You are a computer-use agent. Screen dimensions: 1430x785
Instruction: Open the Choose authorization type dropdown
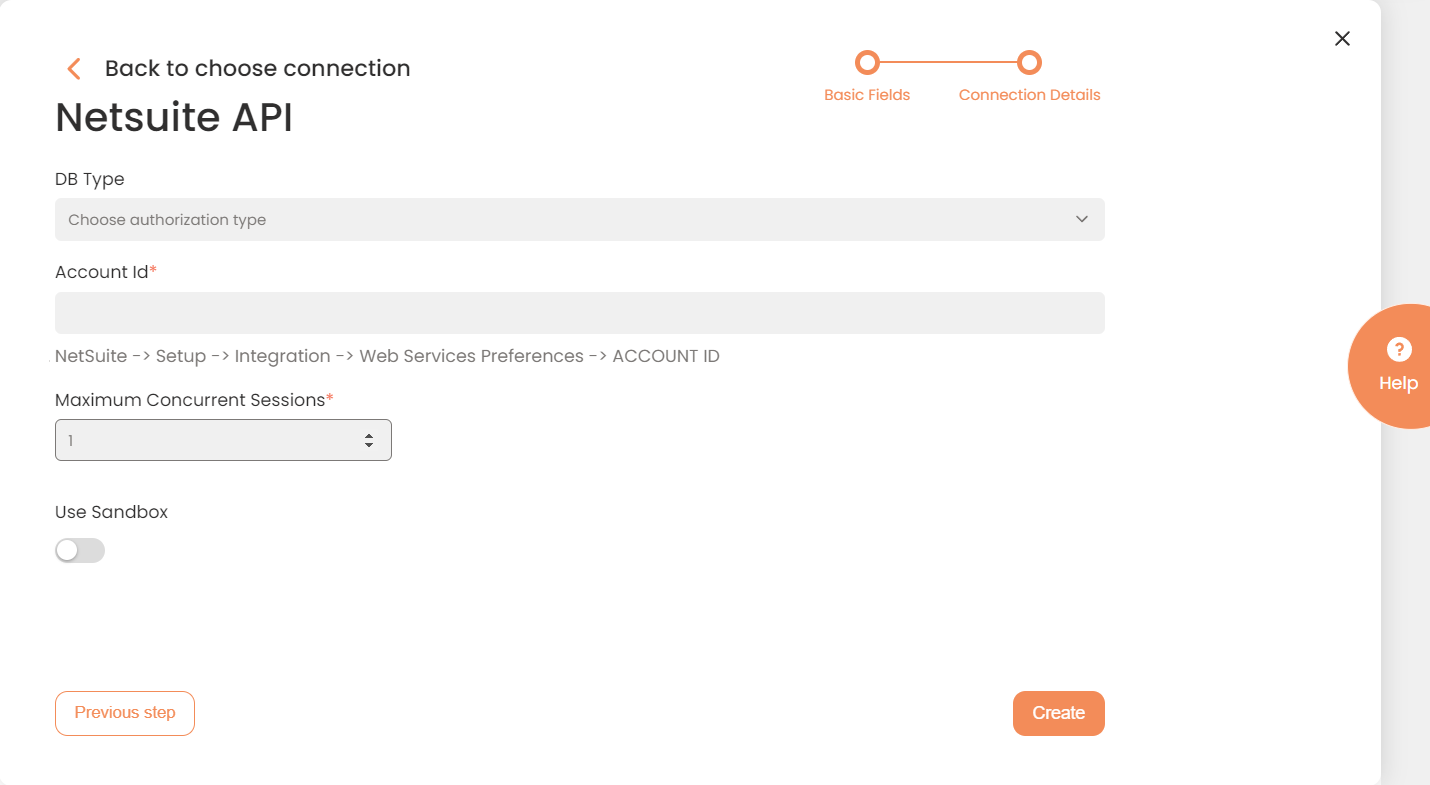[580, 219]
